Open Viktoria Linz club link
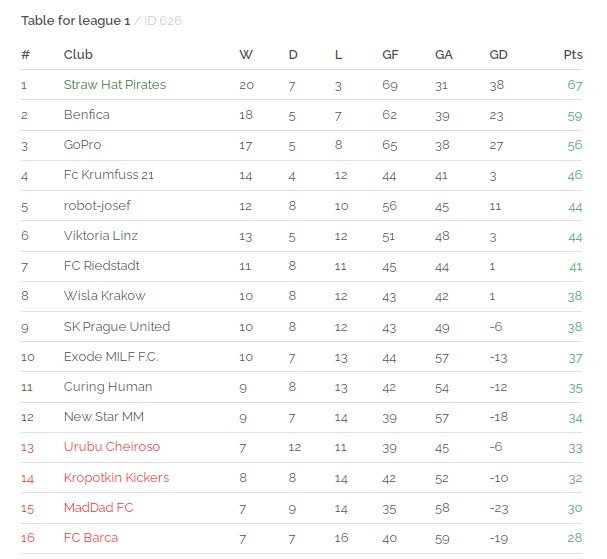Screen dimensions: 607x559 [101, 235]
